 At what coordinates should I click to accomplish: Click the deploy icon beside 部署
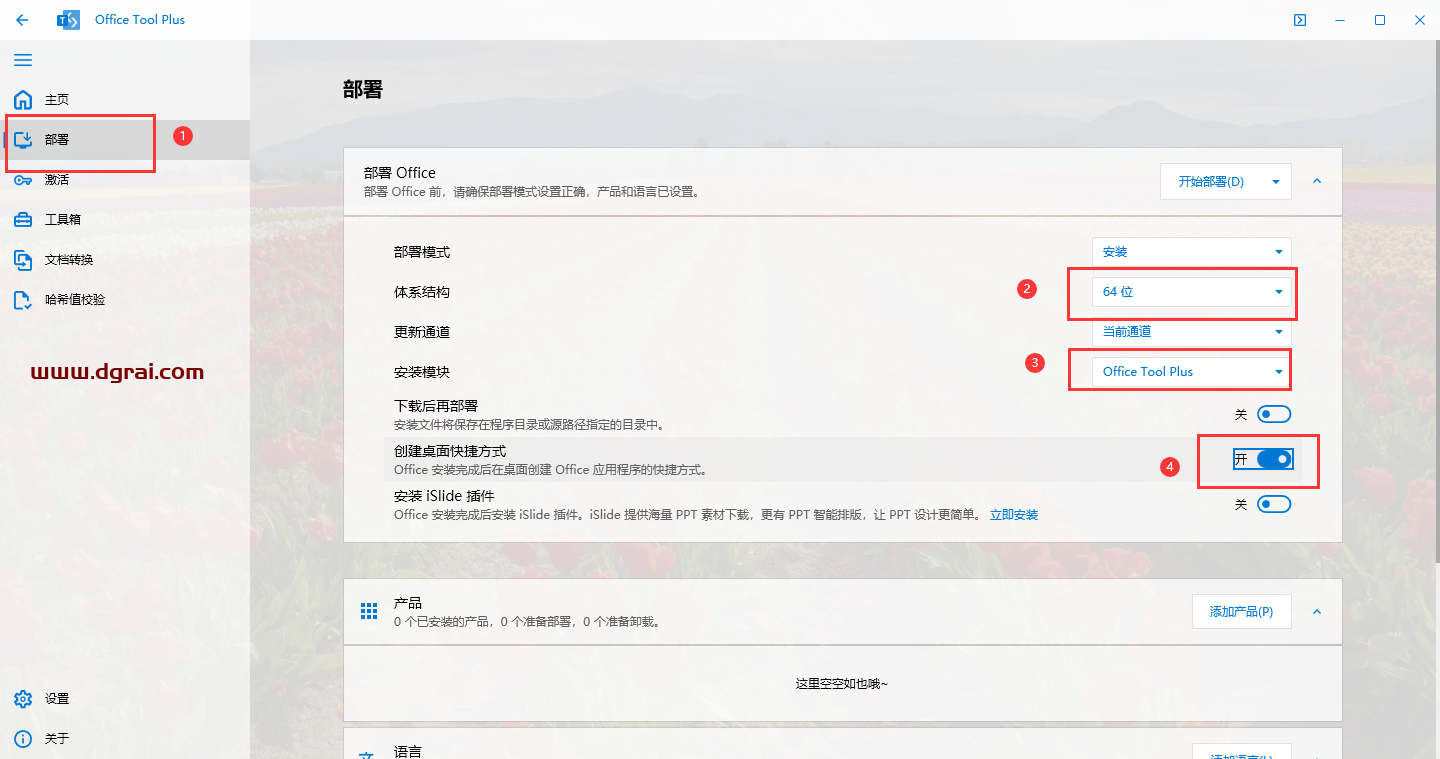point(23,140)
